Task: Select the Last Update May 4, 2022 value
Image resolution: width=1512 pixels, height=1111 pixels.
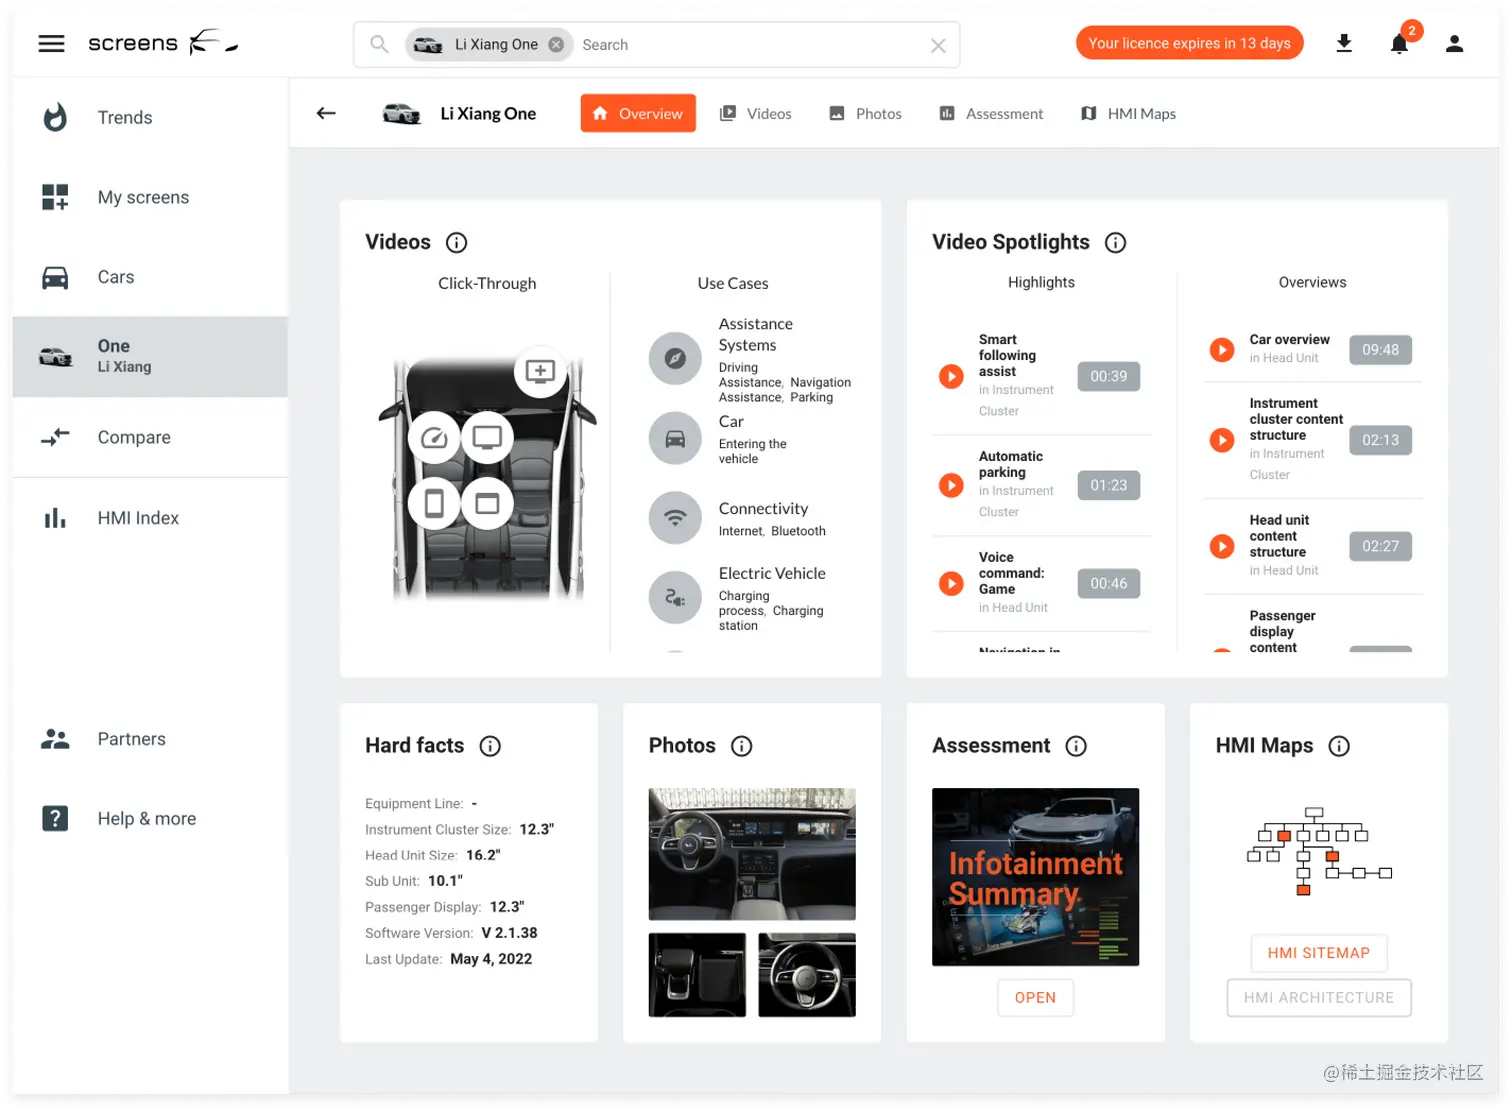Action: 491,959
